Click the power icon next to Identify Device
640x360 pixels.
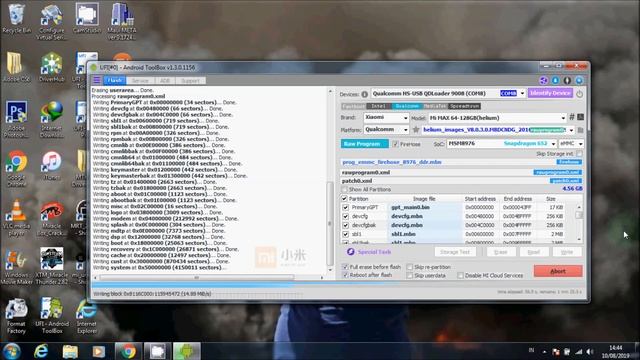tap(579, 94)
